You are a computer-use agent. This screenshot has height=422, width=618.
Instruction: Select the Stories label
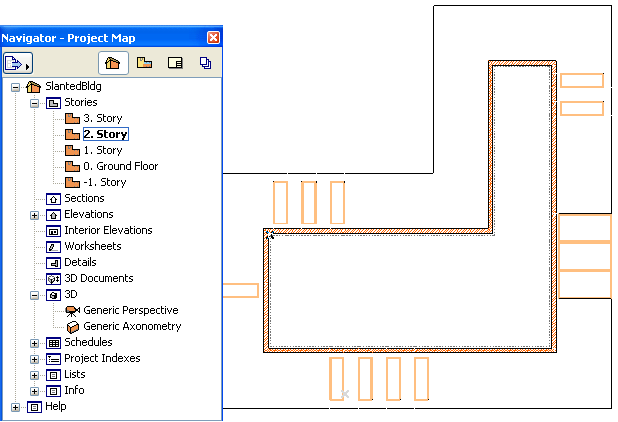[81, 102]
